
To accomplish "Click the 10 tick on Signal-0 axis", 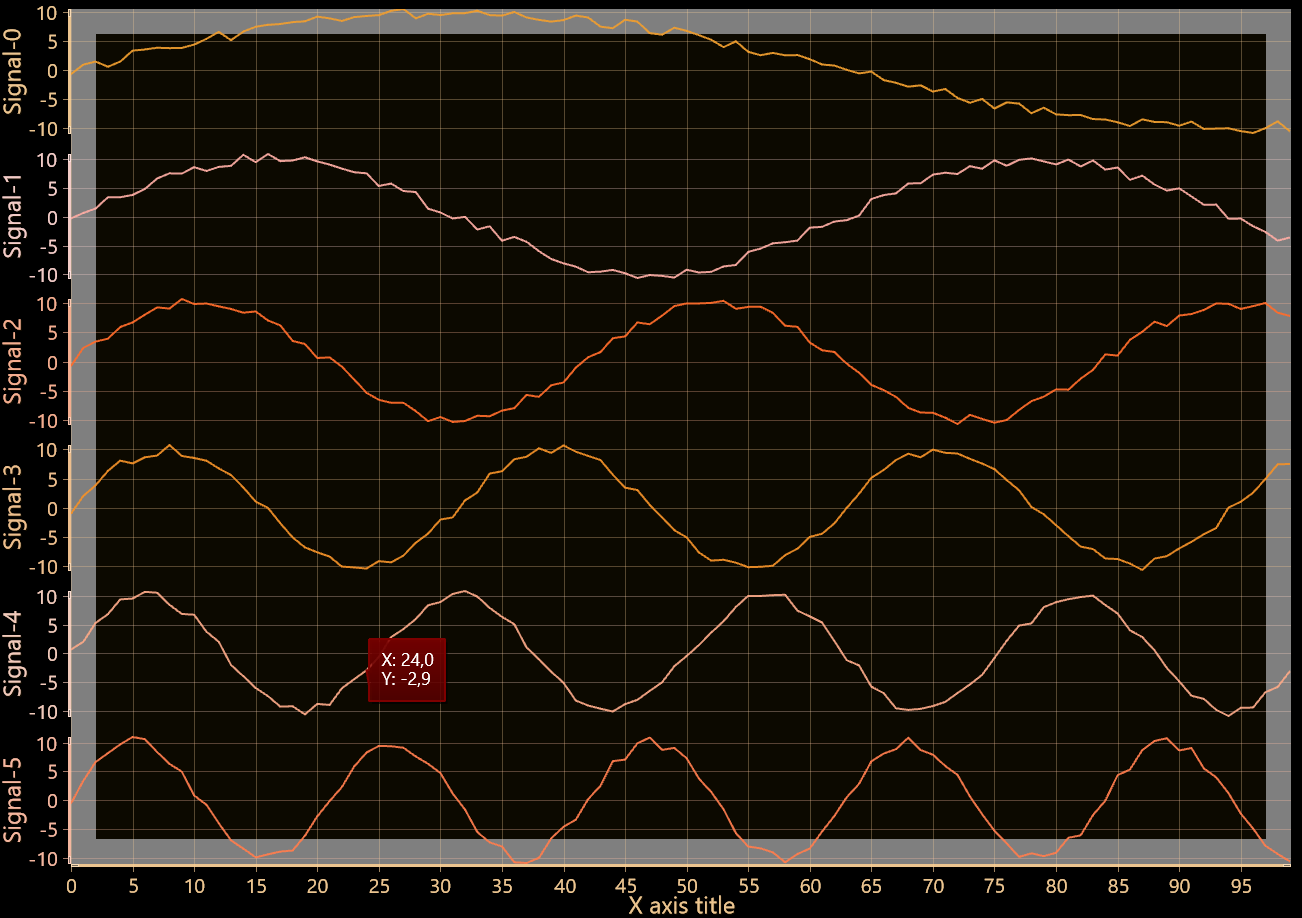I will (x=46, y=13).
